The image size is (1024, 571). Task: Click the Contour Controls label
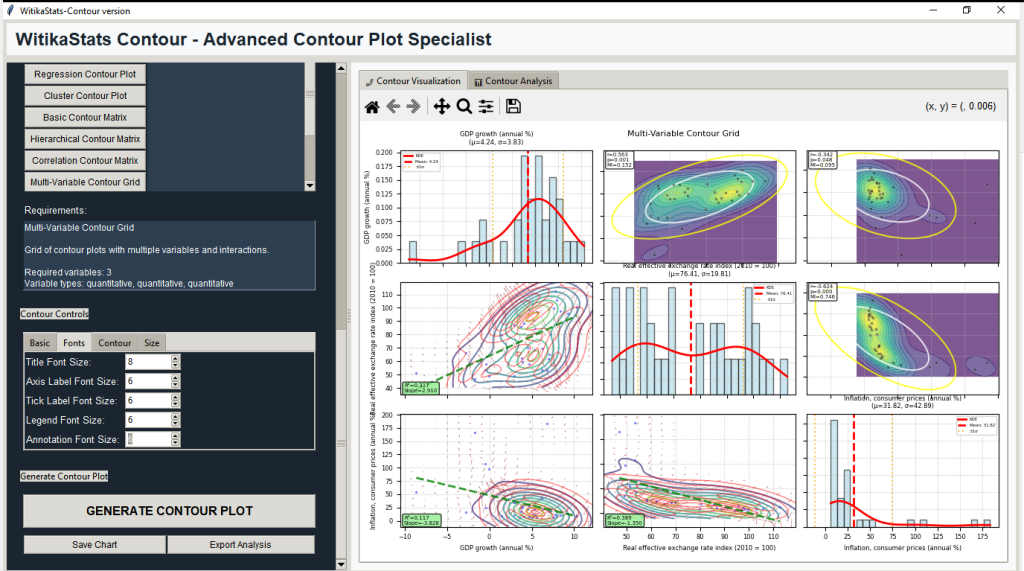tap(54, 314)
